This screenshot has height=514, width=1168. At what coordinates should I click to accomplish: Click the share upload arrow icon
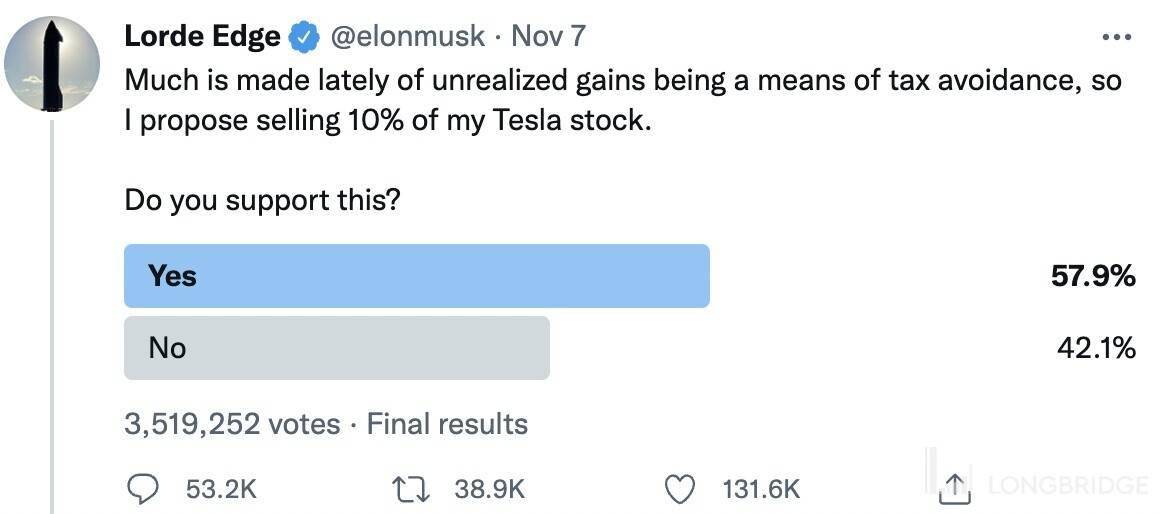(956, 487)
